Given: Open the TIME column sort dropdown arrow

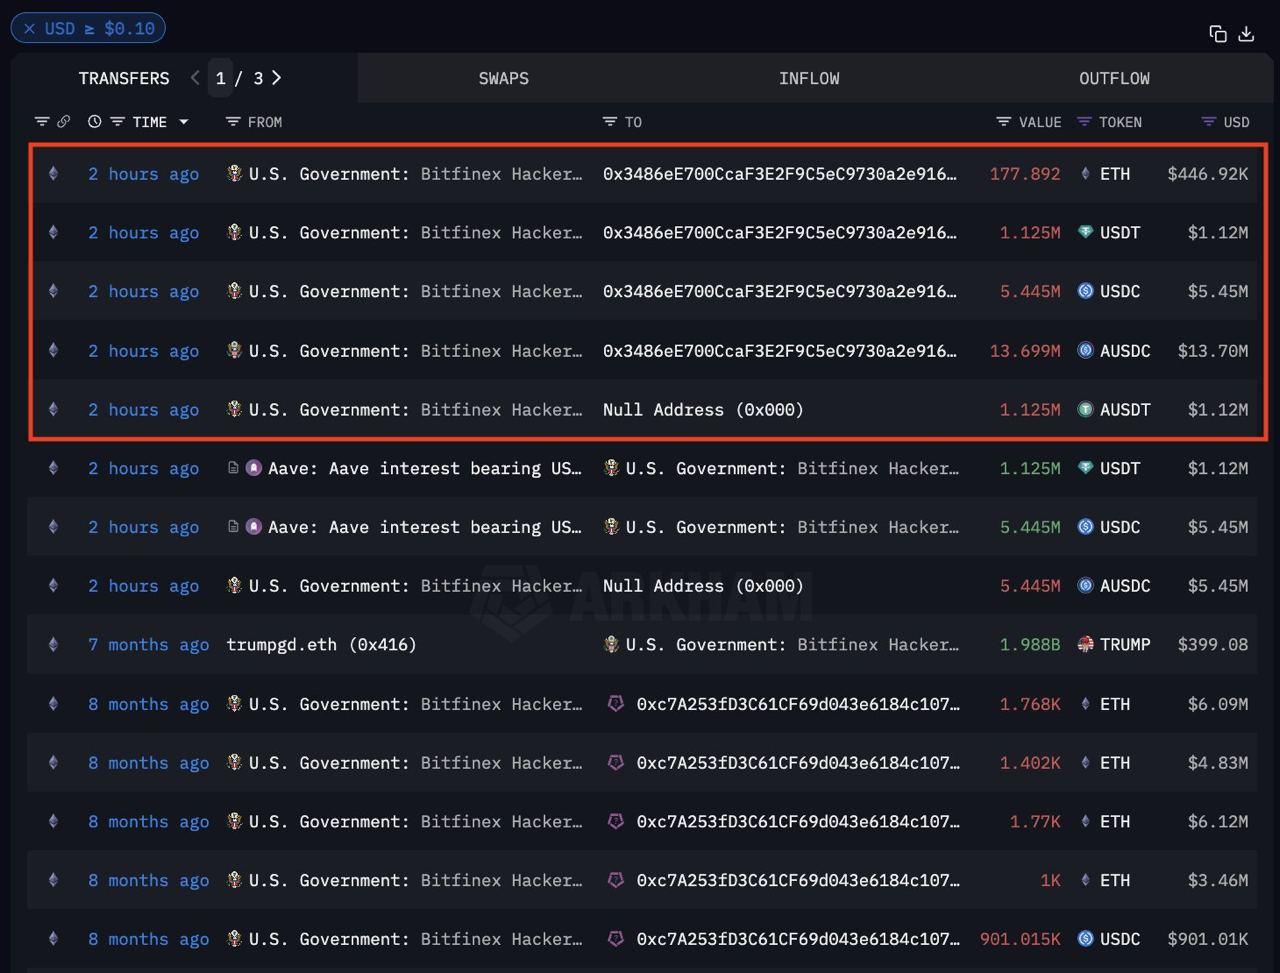Looking at the screenshot, I should pos(184,122).
